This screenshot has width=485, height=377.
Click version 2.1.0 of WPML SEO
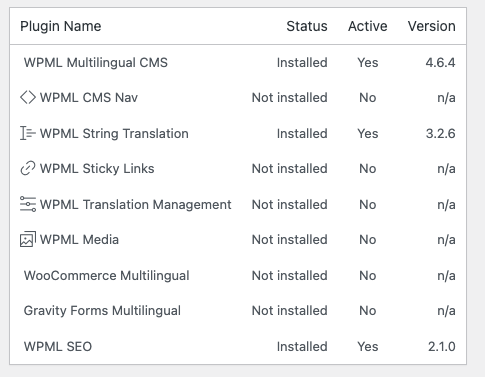coord(442,346)
